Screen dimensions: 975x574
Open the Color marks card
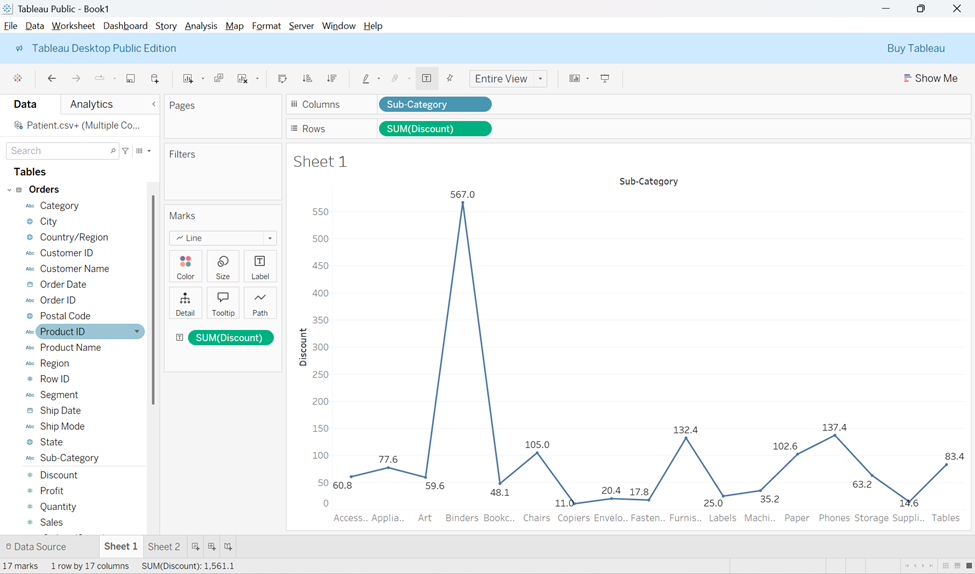(x=185, y=267)
